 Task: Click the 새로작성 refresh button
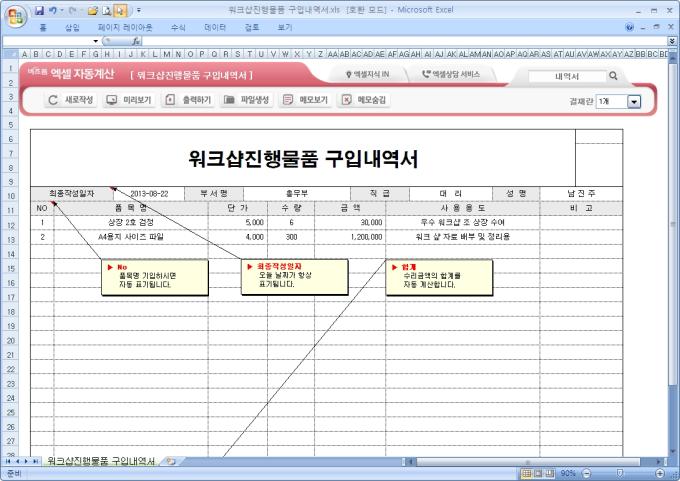click(x=71, y=100)
